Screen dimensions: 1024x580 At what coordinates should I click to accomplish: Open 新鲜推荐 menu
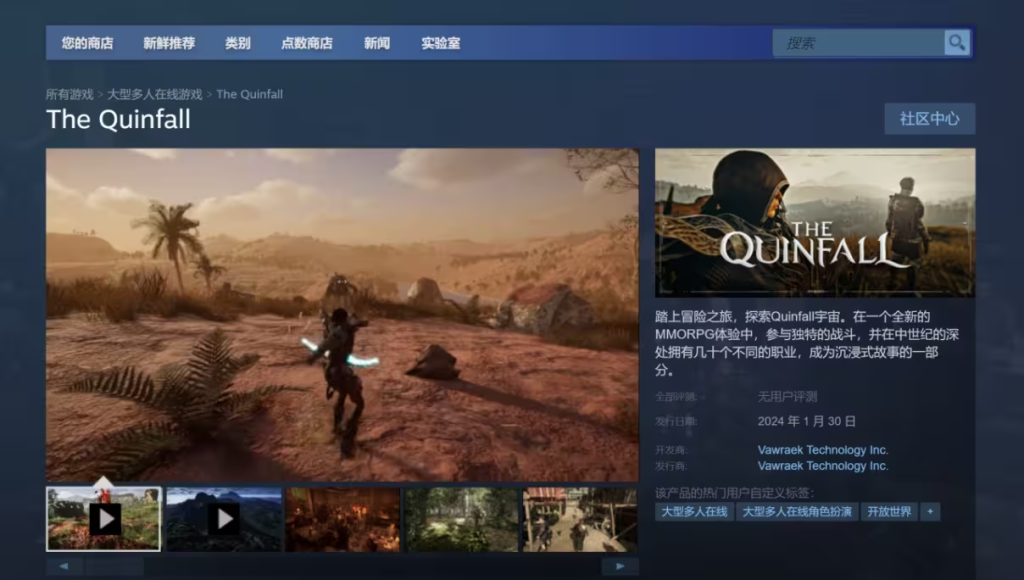[169, 43]
